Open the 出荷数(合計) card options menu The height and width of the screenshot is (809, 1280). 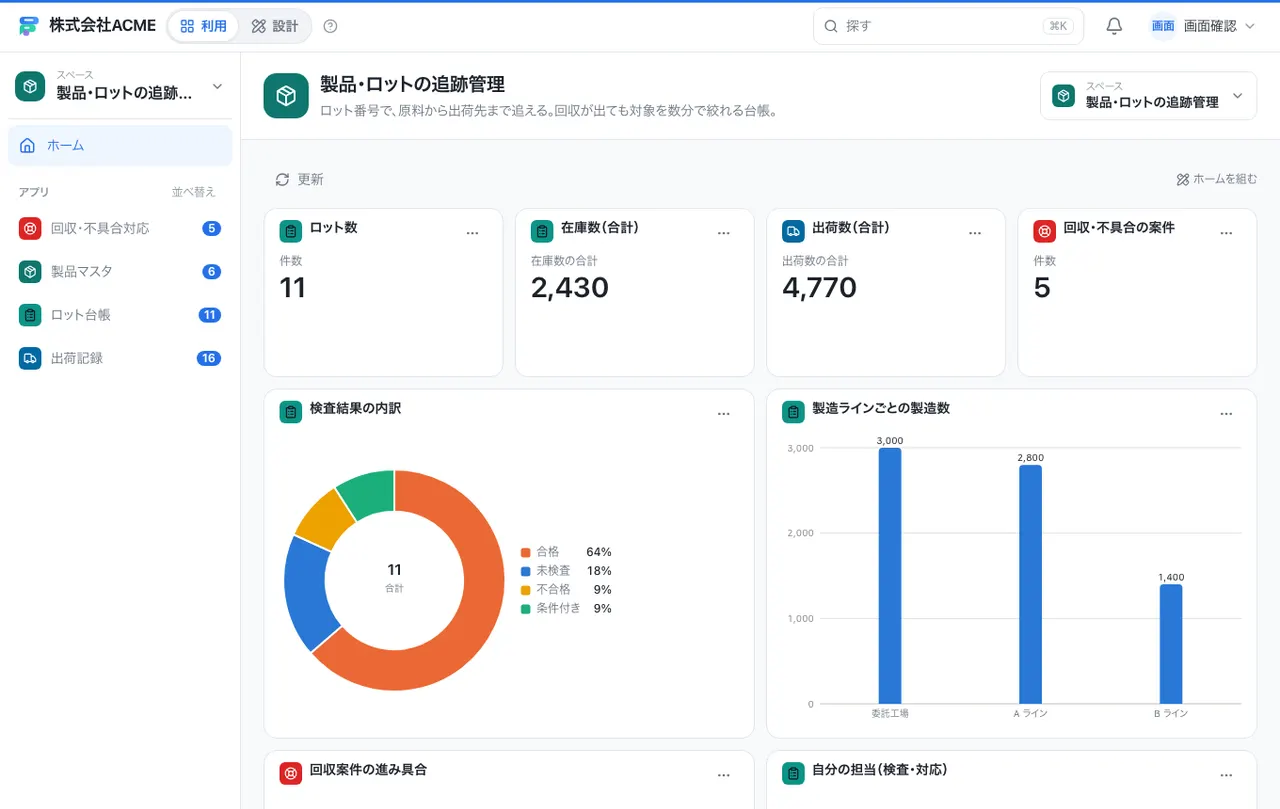[x=975, y=233]
